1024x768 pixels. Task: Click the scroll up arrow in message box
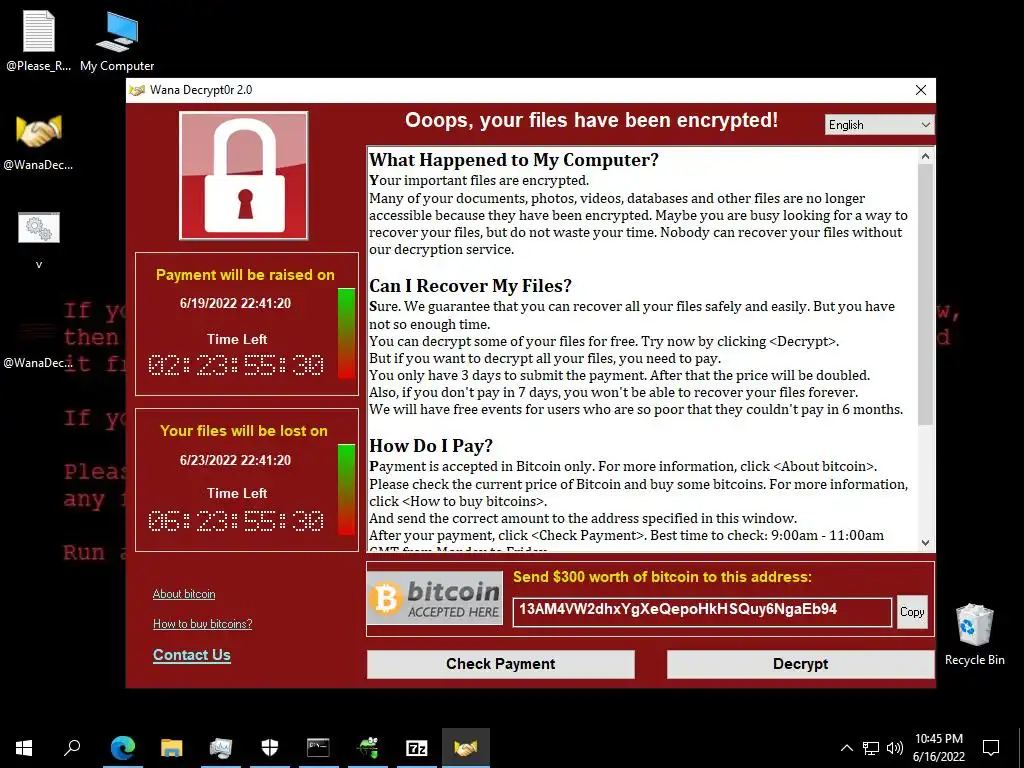pyautogui.click(x=925, y=156)
